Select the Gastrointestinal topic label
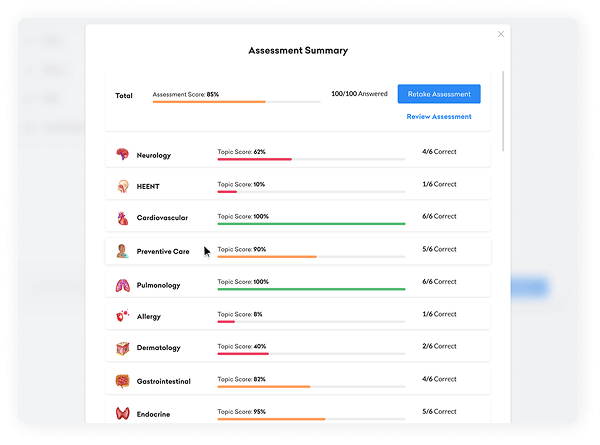This screenshot has width=600, height=445. 164,381
